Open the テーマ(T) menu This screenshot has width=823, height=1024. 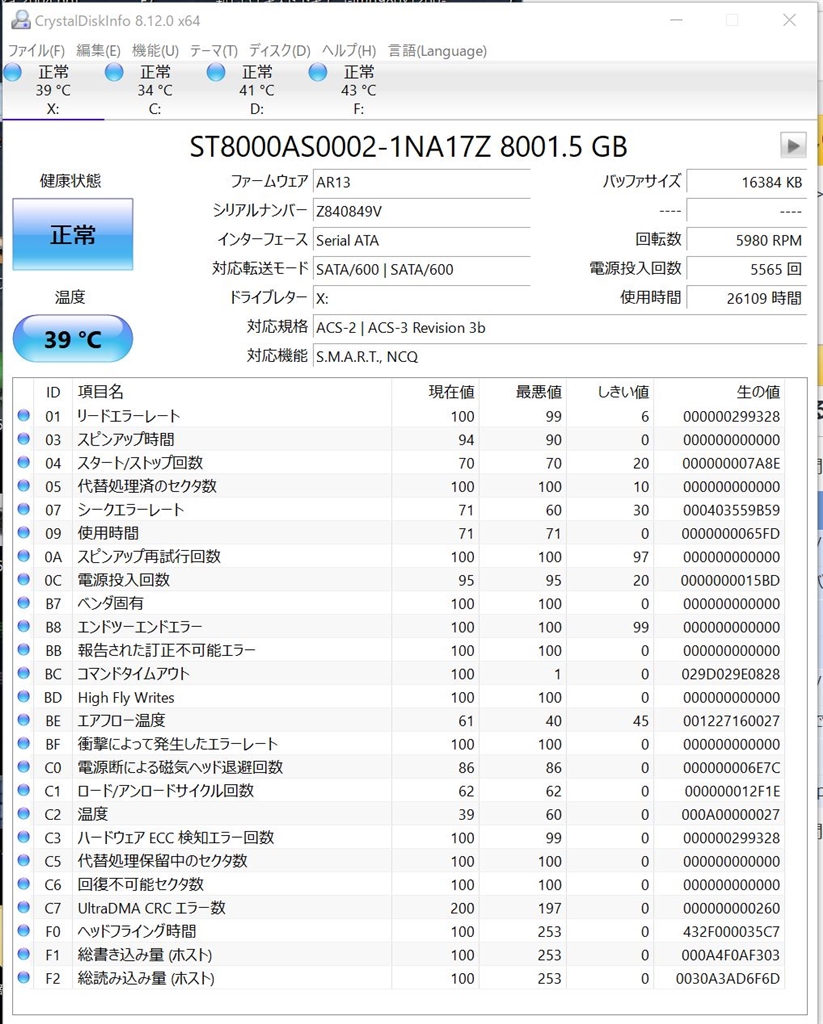[x=214, y=50]
